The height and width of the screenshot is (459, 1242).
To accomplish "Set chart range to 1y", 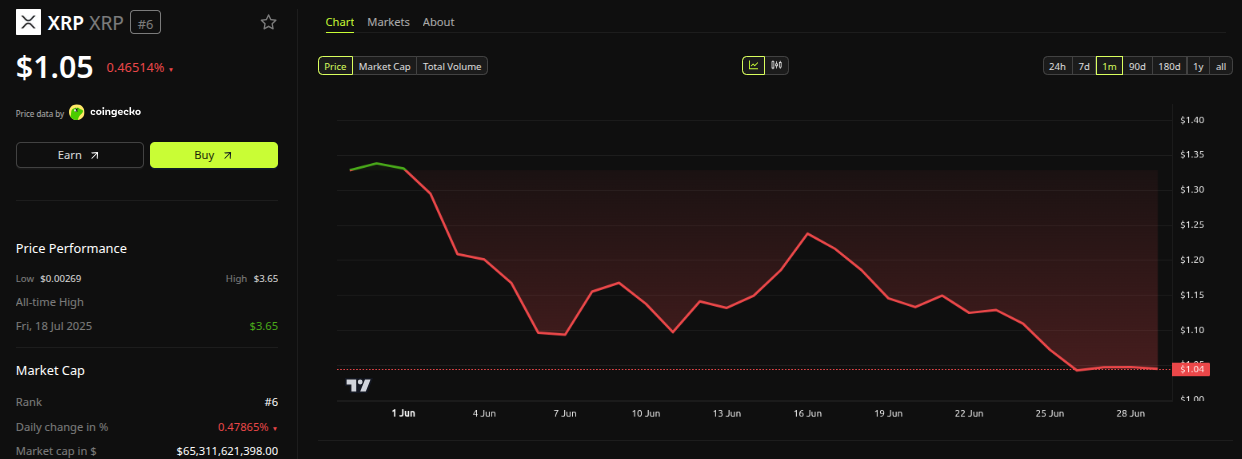I will click(1198, 66).
